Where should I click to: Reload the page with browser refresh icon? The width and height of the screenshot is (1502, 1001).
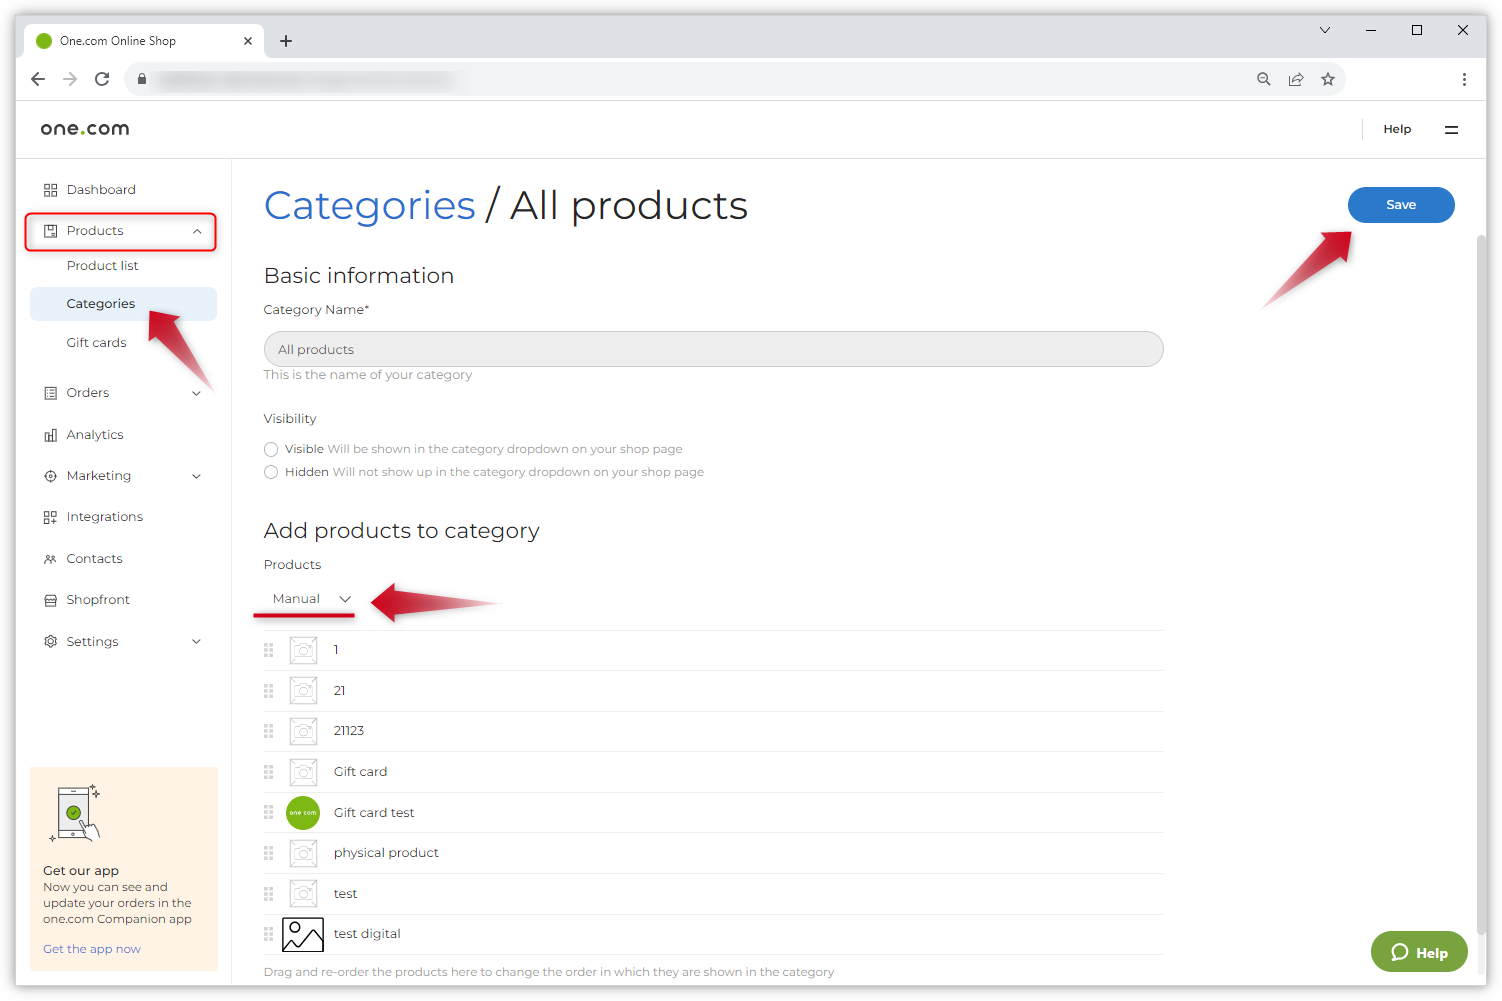coord(102,79)
